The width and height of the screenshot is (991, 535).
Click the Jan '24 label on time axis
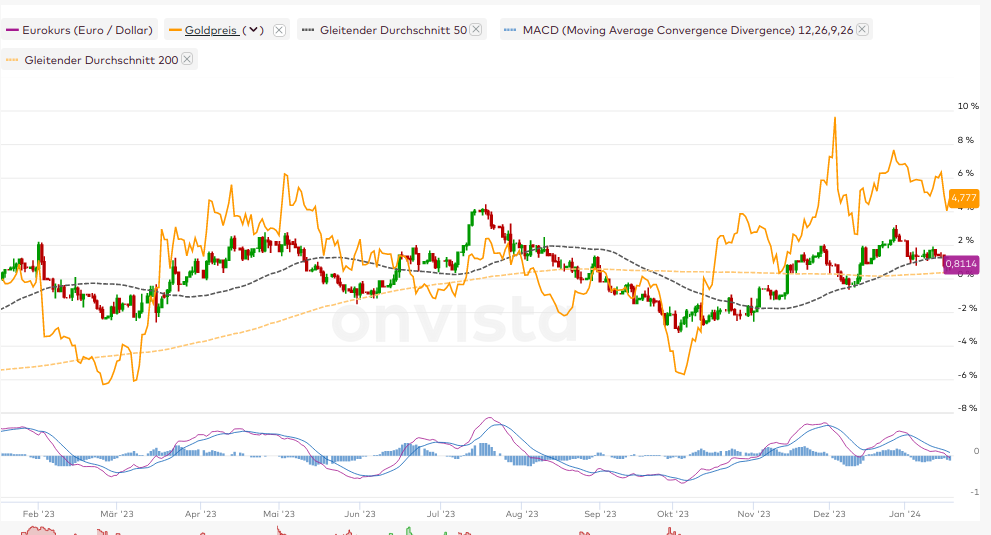(904, 514)
